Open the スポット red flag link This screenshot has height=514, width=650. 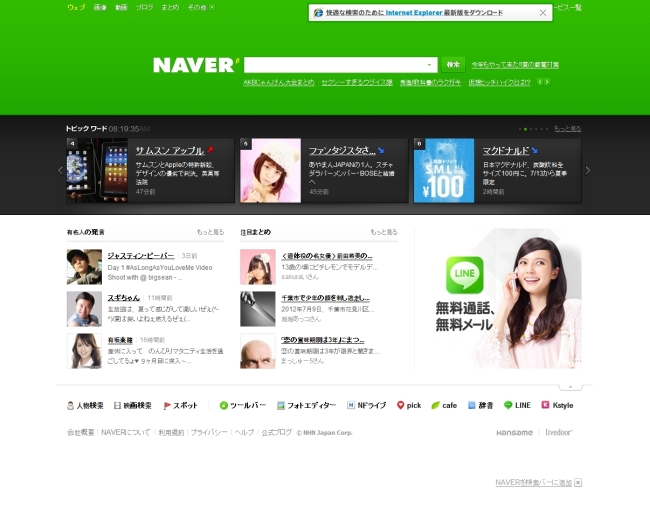(180, 405)
